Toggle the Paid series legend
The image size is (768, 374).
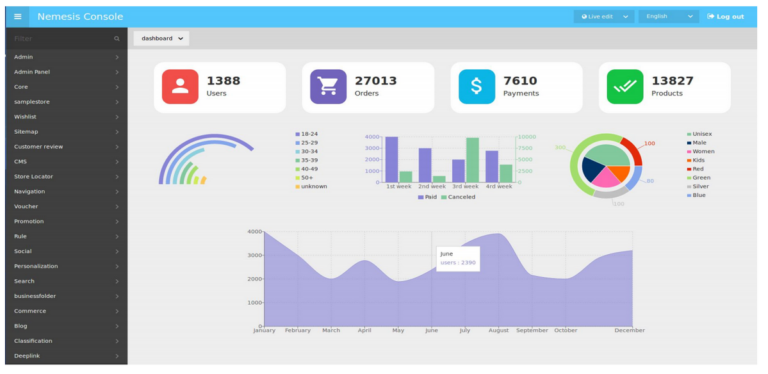(x=427, y=197)
